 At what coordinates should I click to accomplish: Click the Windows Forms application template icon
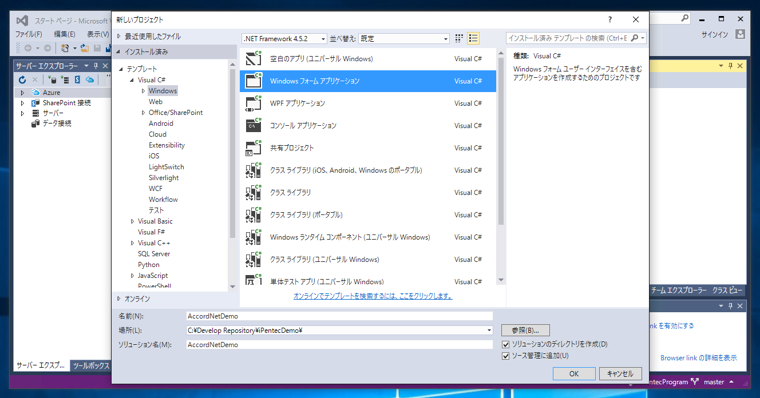tap(253, 80)
